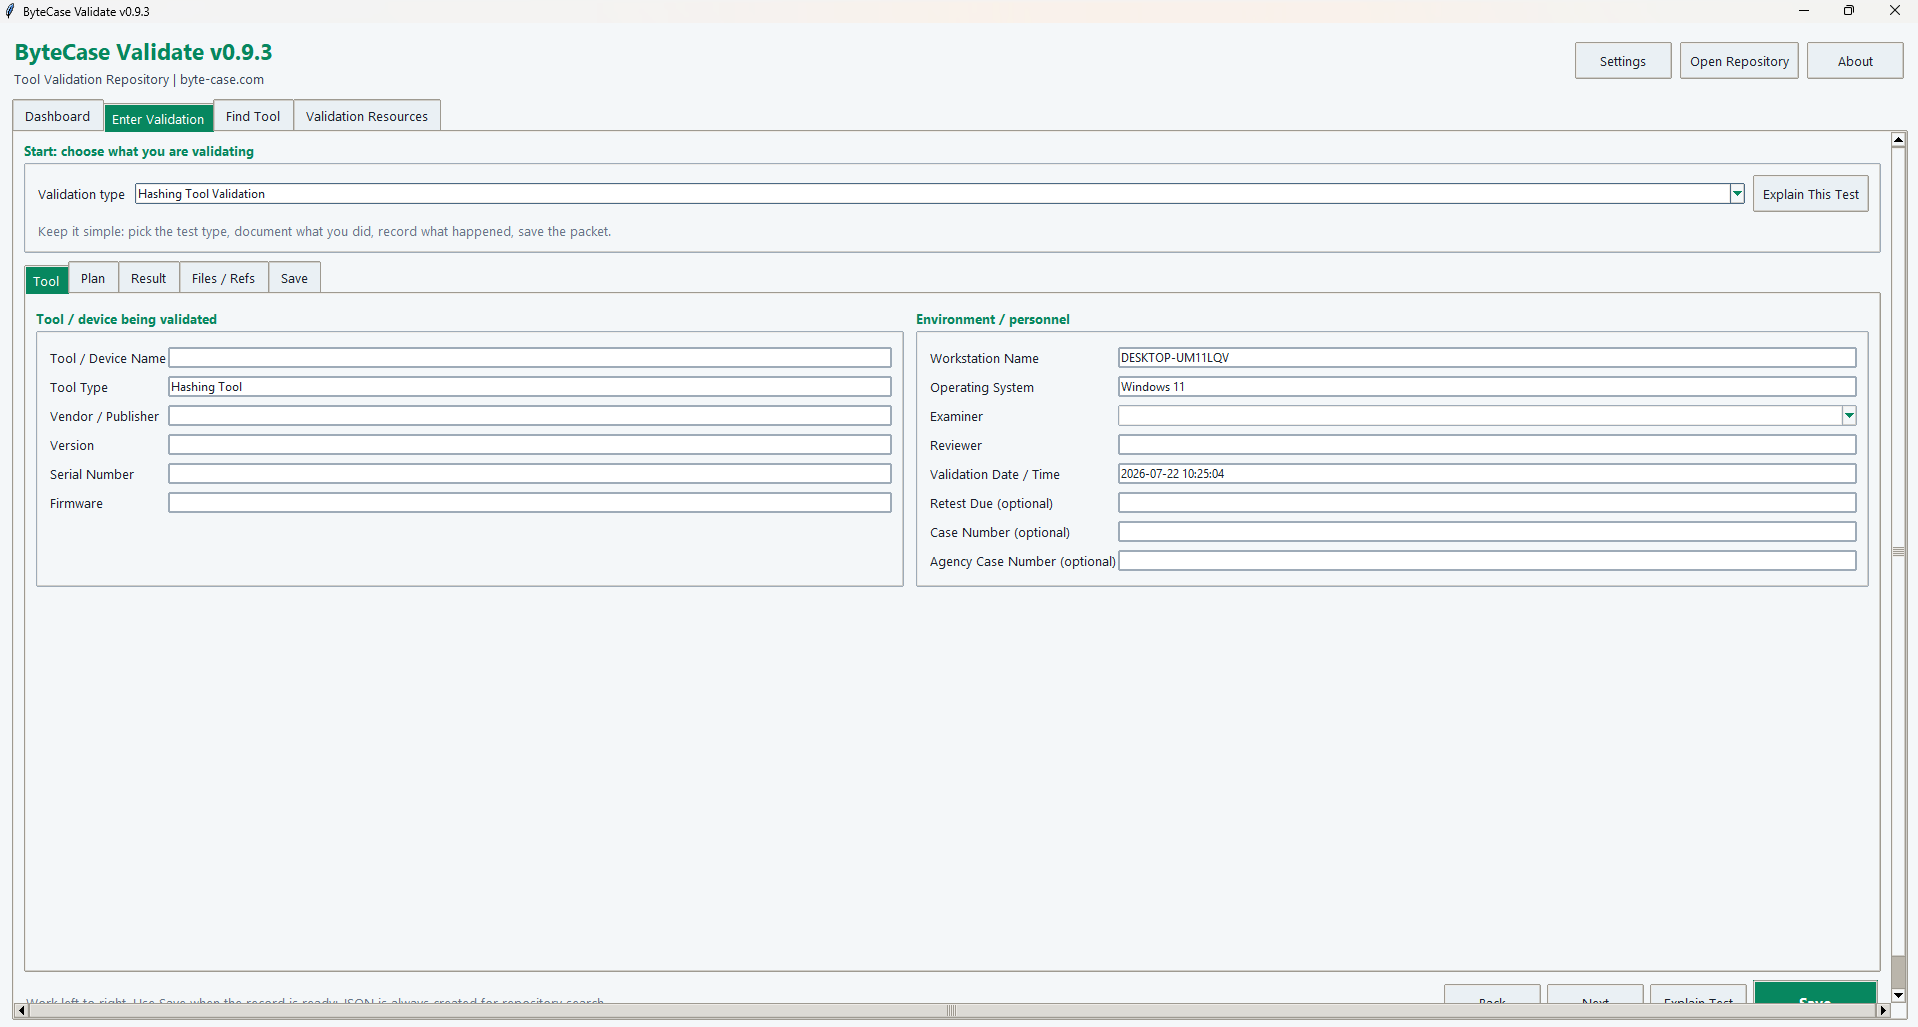The width and height of the screenshot is (1918, 1027).
Task: Click Explain This Test button
Action: click(1810, 194)
